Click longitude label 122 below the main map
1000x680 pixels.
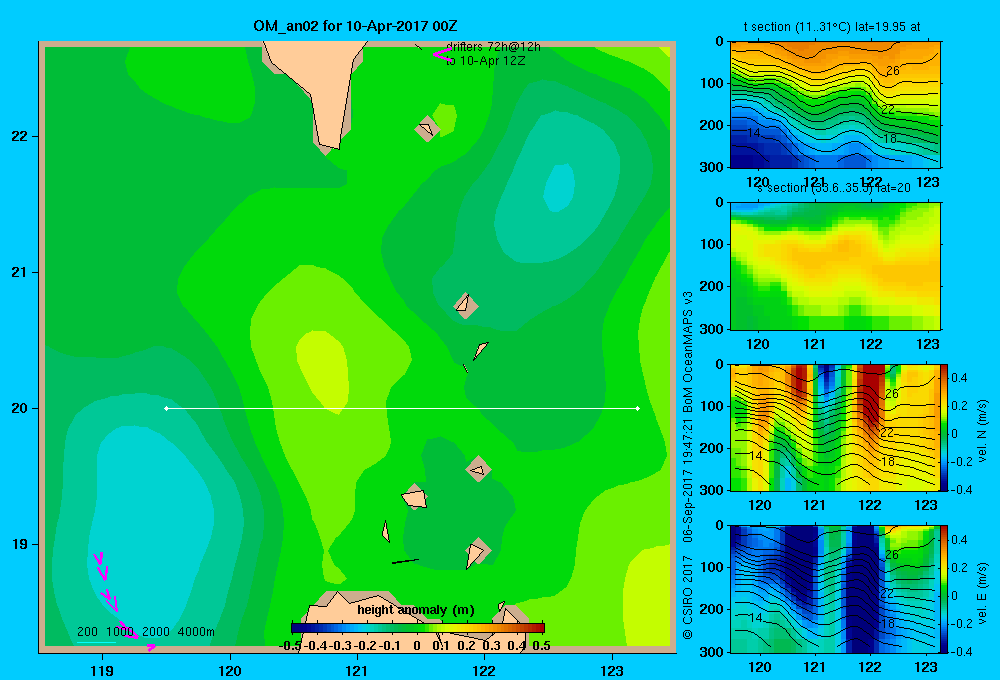click(x=484, y=670)
